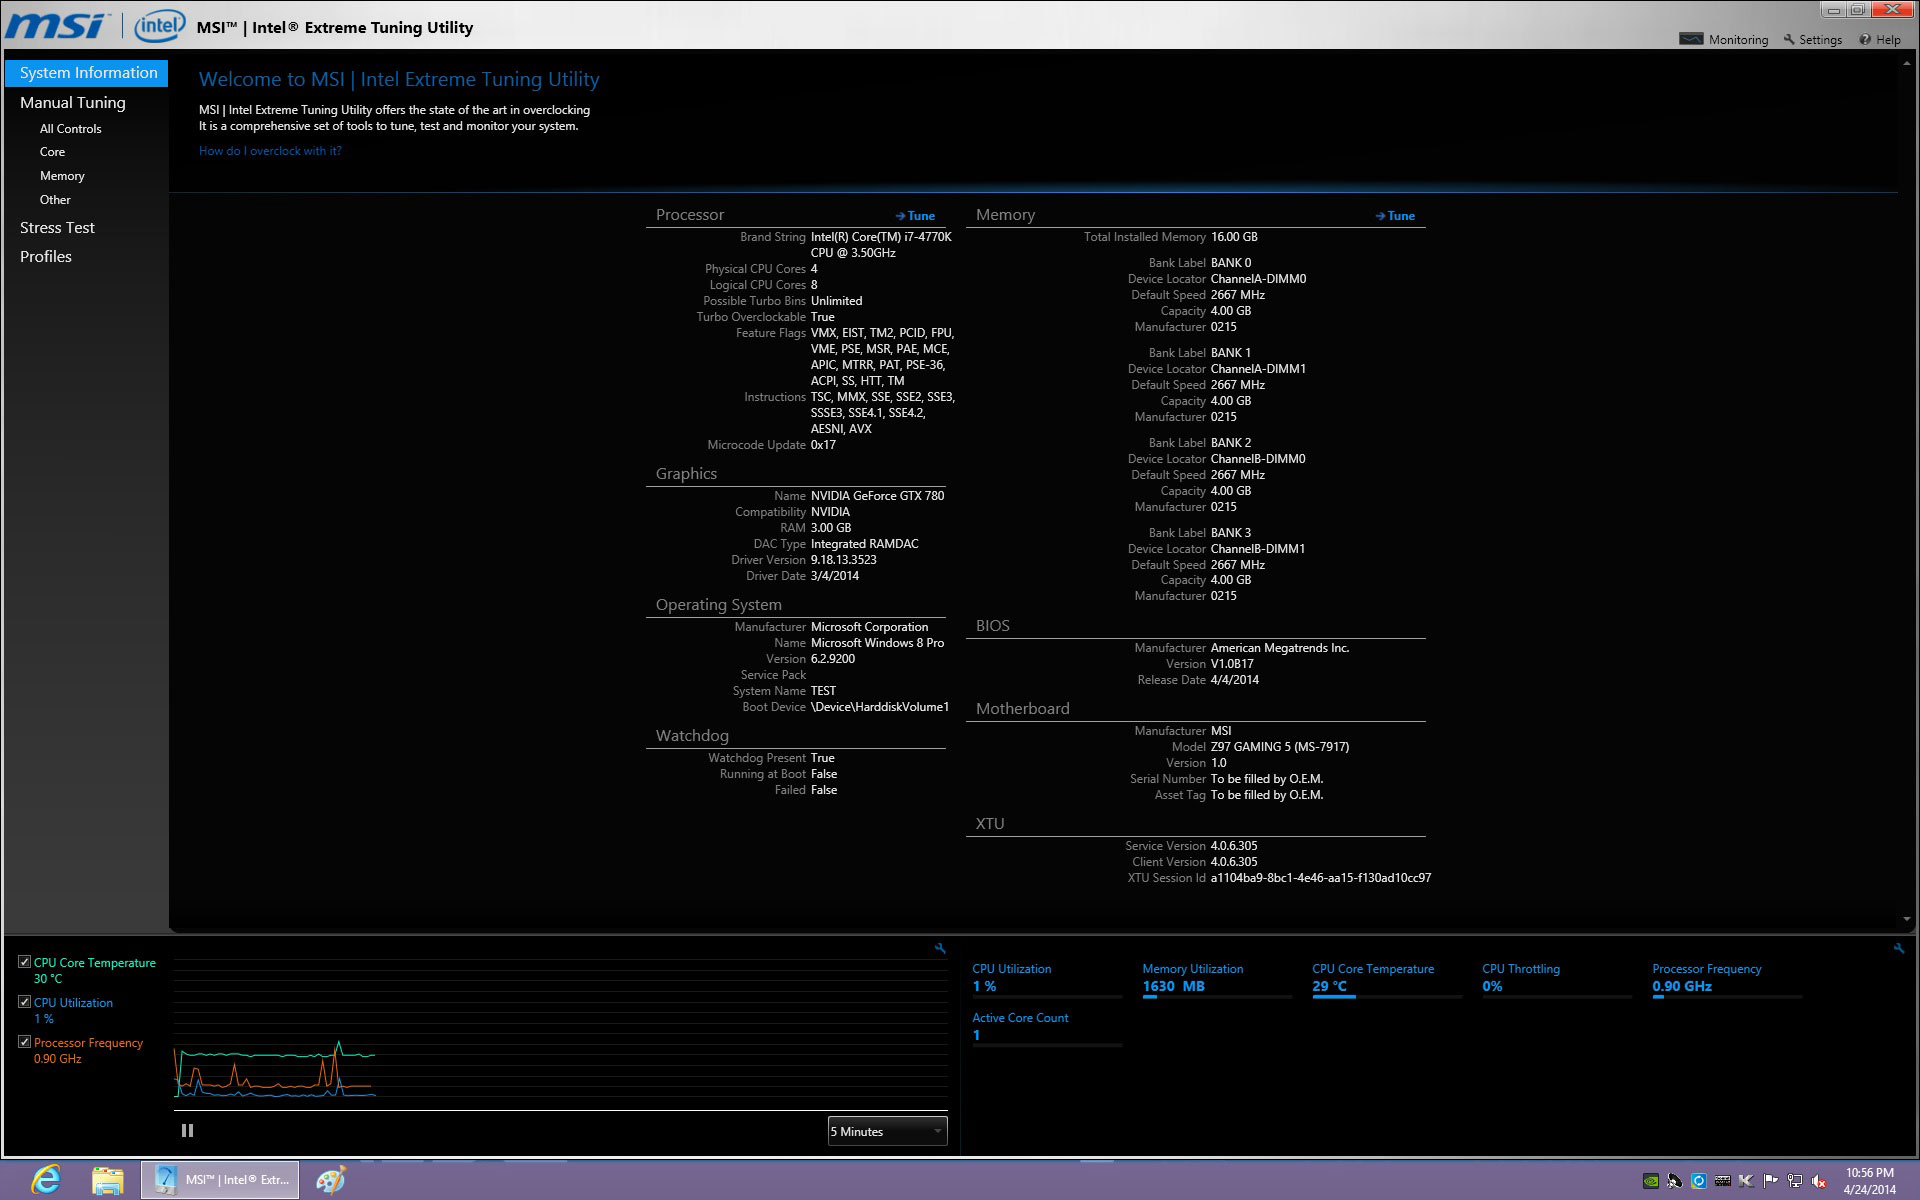Click the CPU Throttling 0% tile

click(x=1557, y=980)
